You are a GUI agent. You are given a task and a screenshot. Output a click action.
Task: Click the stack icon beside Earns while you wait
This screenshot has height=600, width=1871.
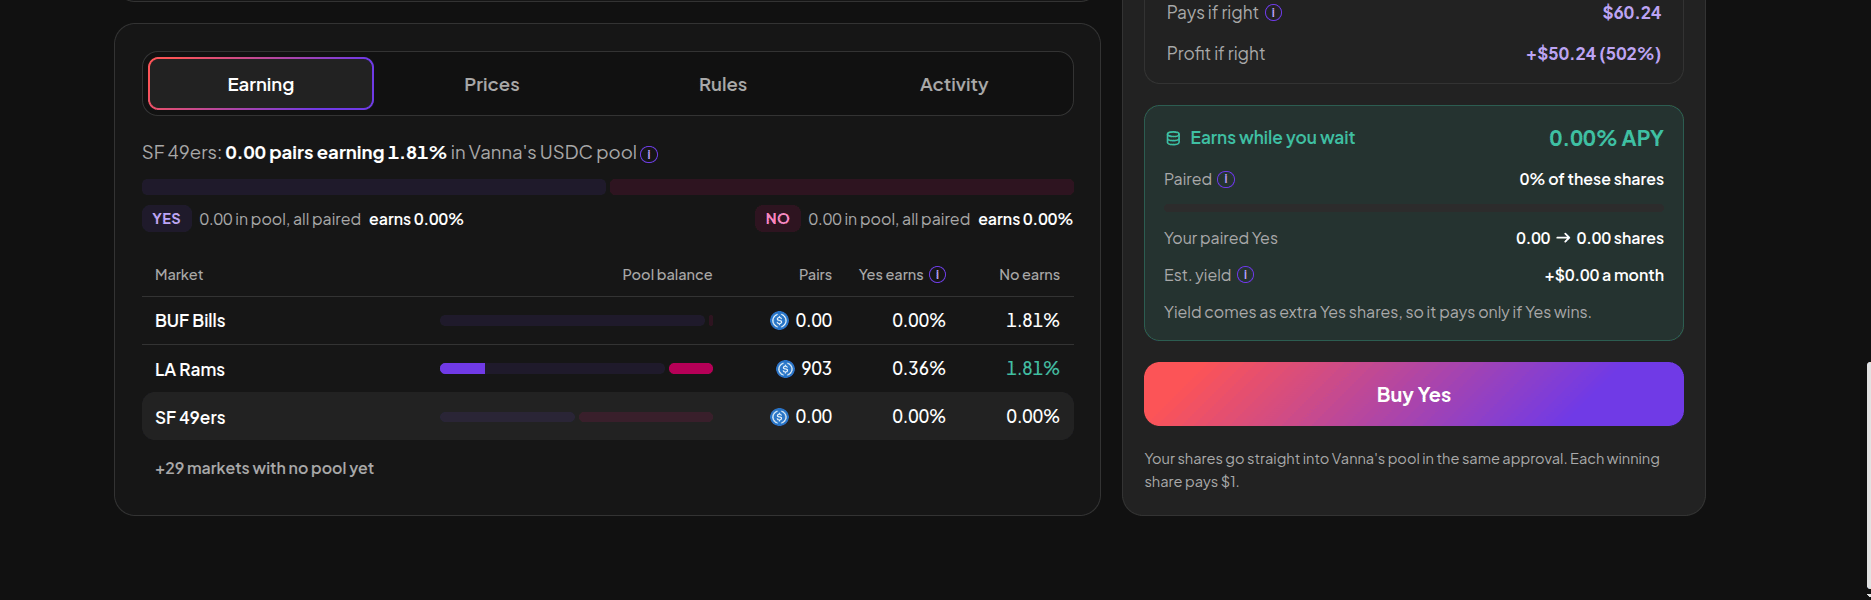coord(1173,138)
